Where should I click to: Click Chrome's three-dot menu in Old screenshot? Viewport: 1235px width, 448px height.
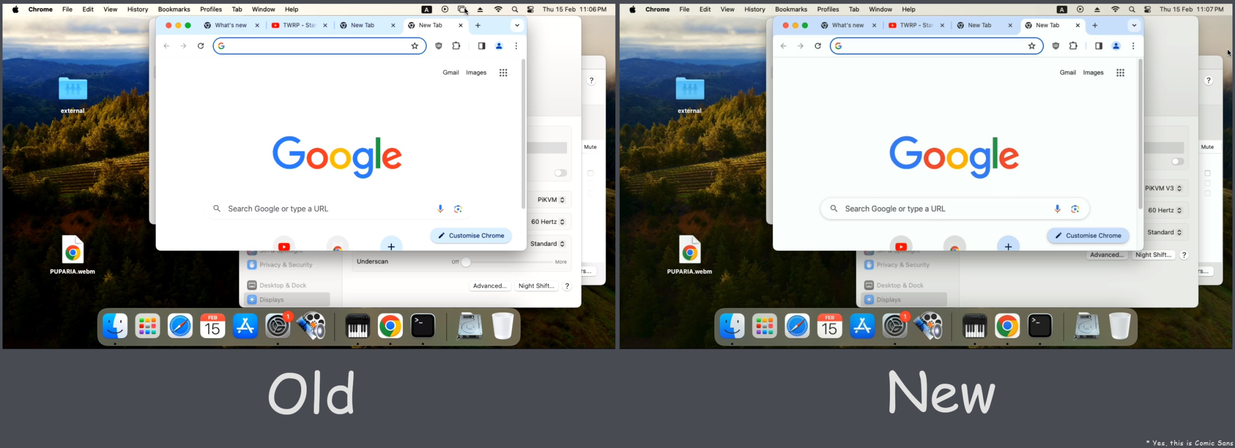click(516, 46)
